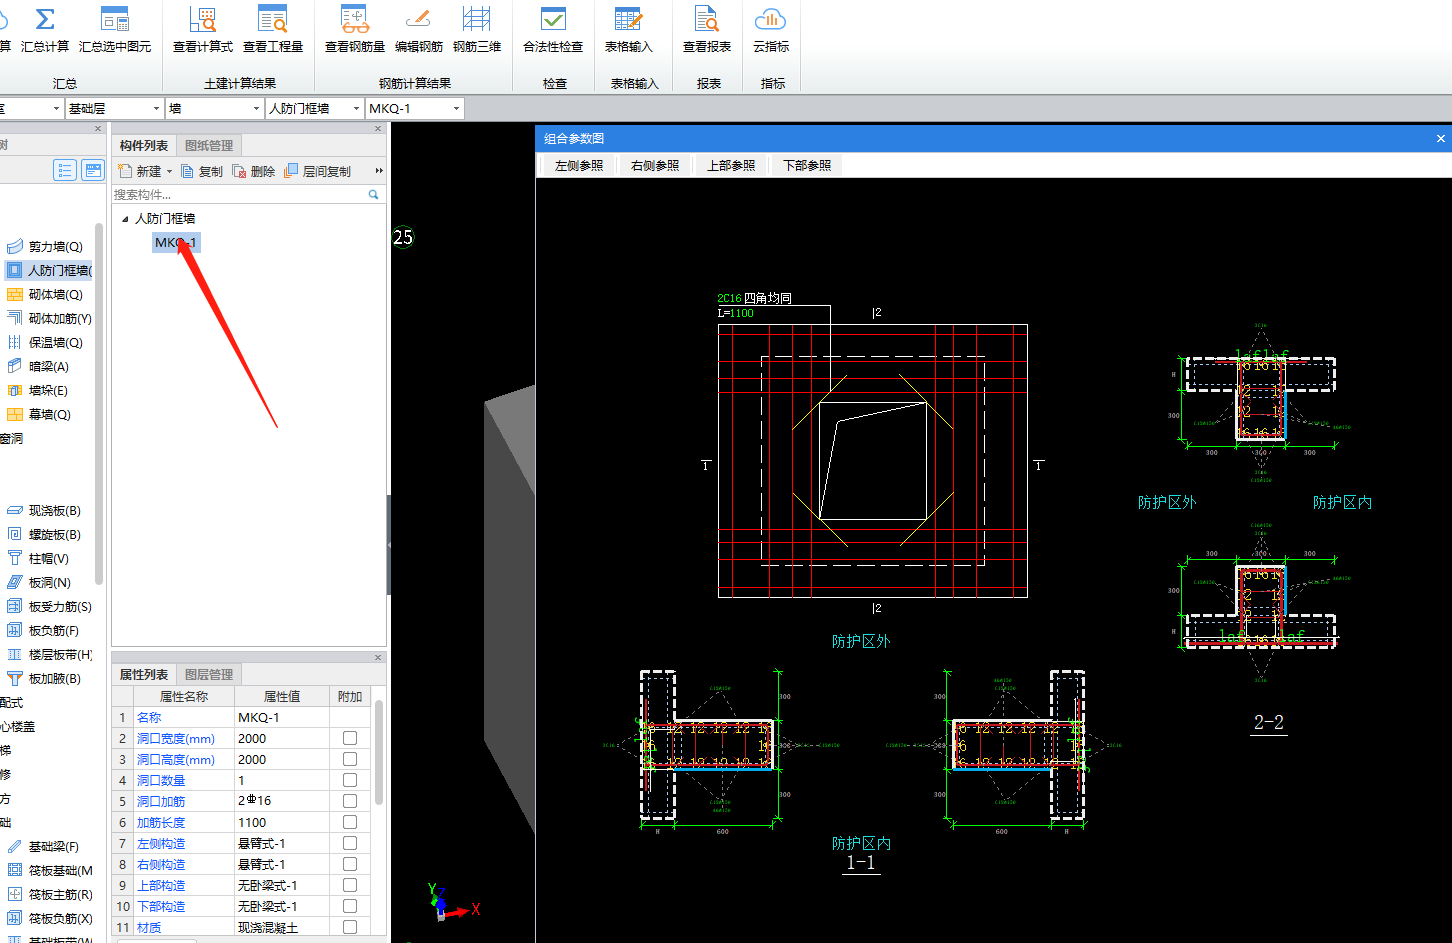Tick 附加 checkbox for 上部构造
Viewport: 1452px width, 943px height.
click(x=350, y=885)
